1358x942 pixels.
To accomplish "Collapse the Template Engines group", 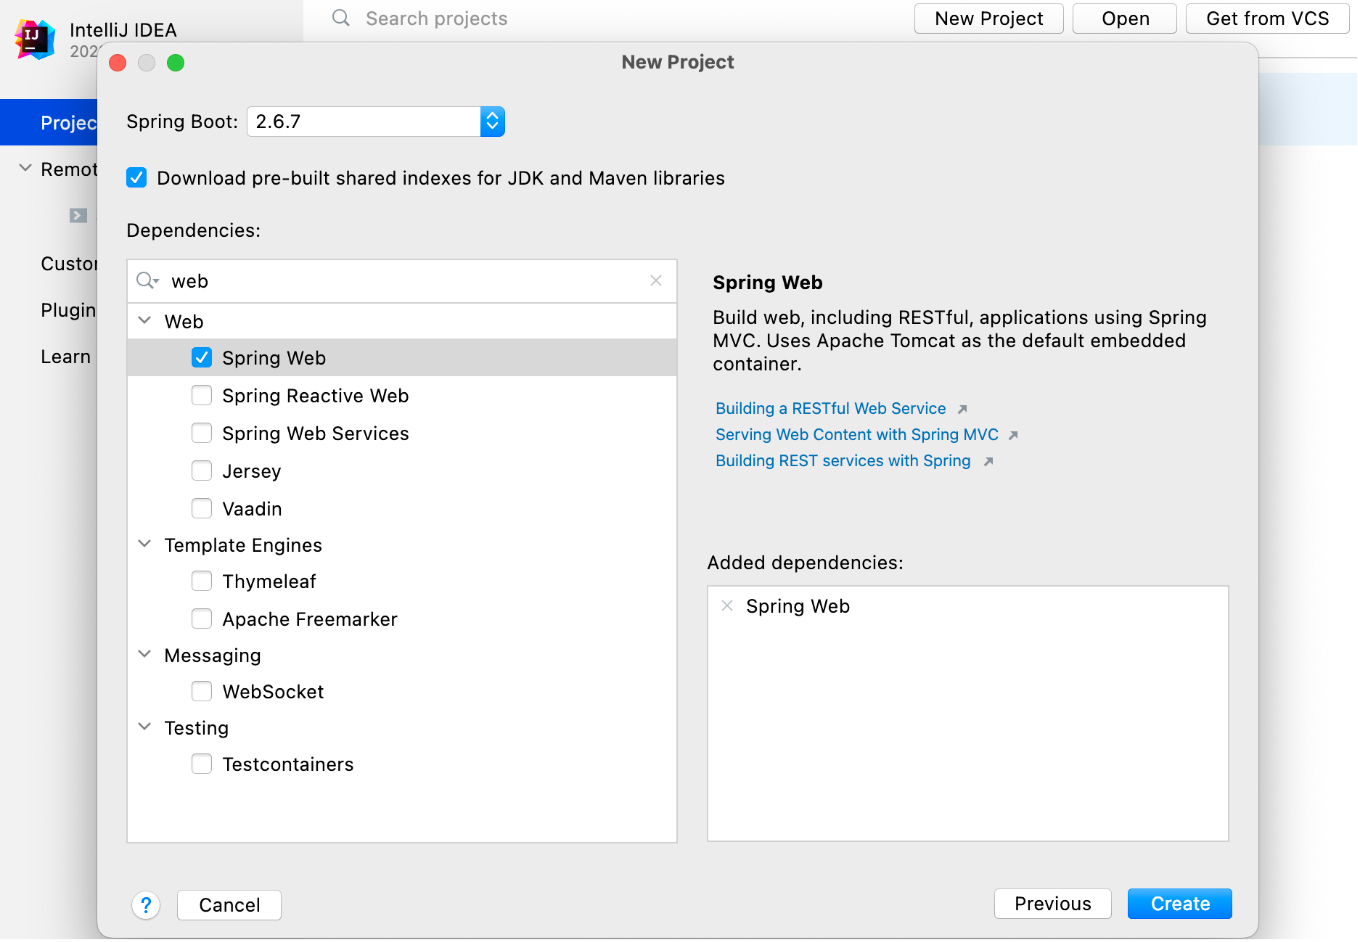I will tap(145, 544).
